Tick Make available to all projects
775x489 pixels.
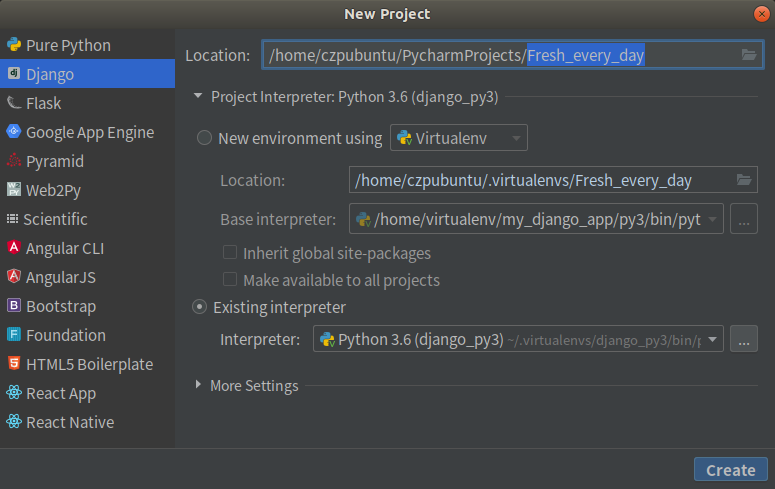230,280
